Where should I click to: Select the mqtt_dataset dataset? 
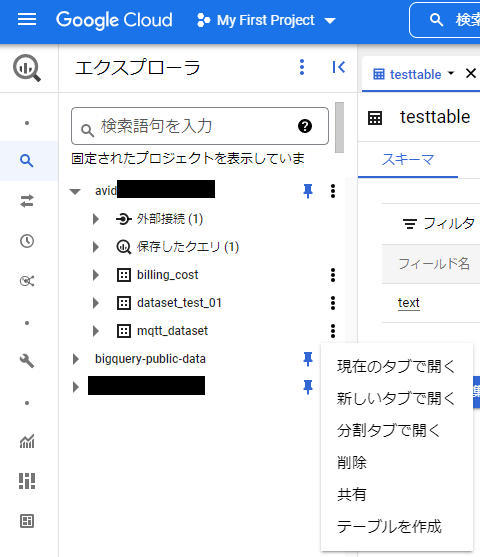(172, 331)
